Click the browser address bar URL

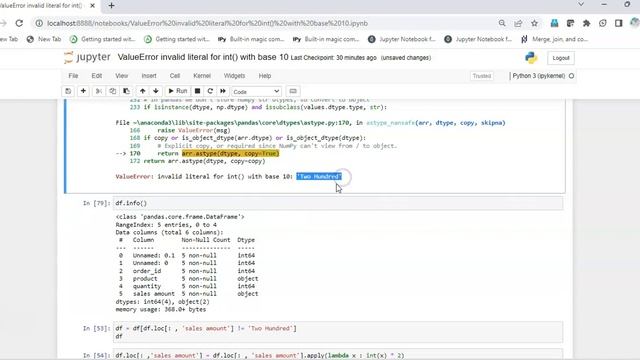click(x=207, y=24)
